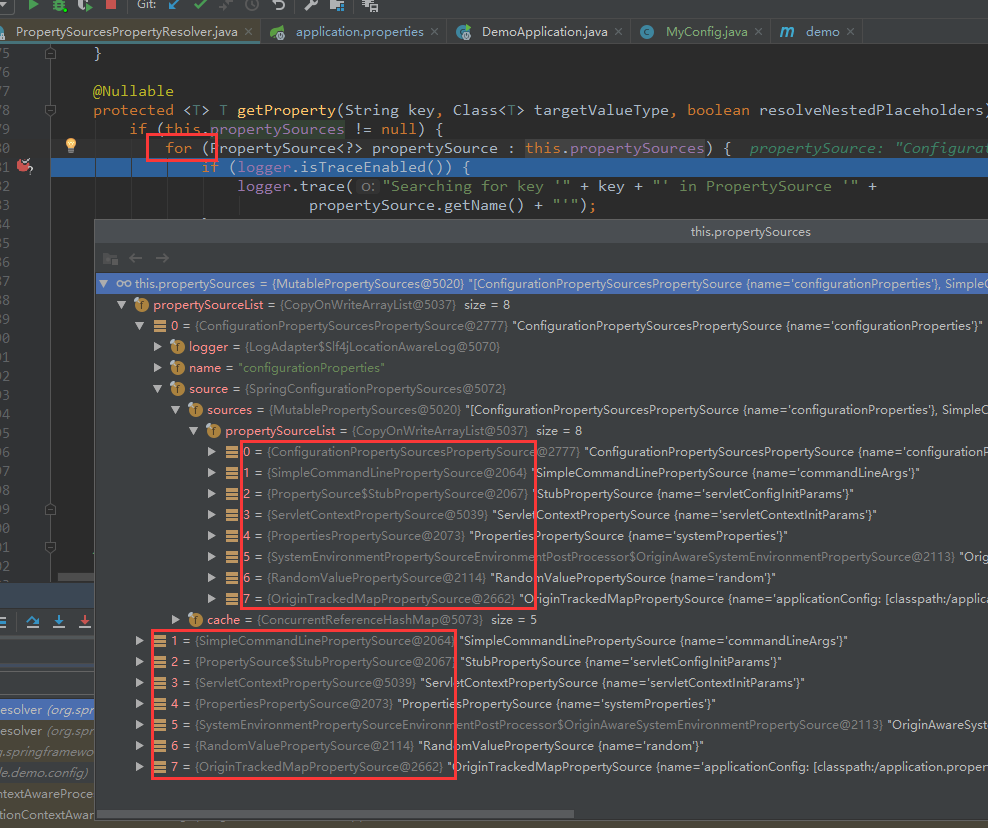988x828 pixels.
Task: Collapse the this.propertySources root node
Action: point(104,284)
